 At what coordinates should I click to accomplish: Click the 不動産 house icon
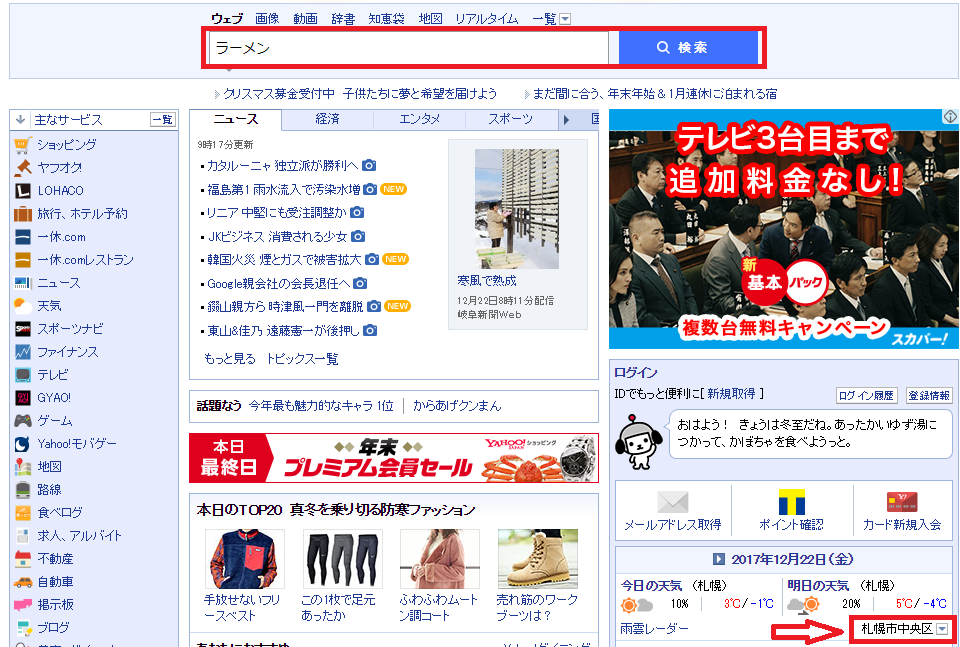[x=22, y=559]
